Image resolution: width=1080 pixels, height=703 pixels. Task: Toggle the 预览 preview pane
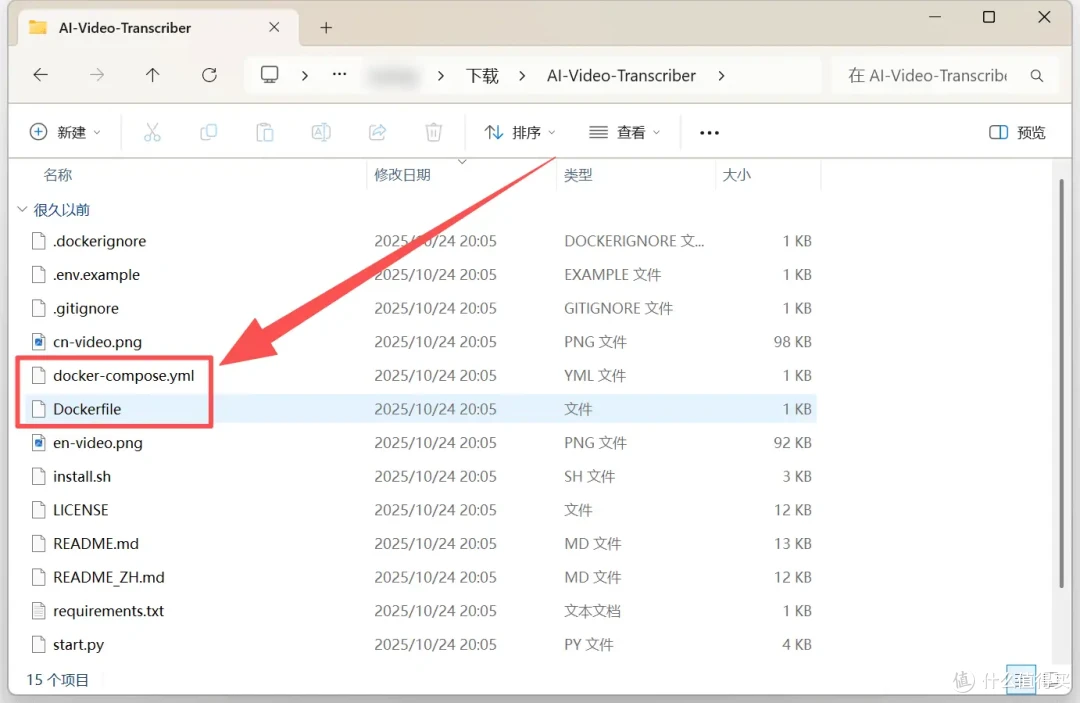coord(1017,132)
